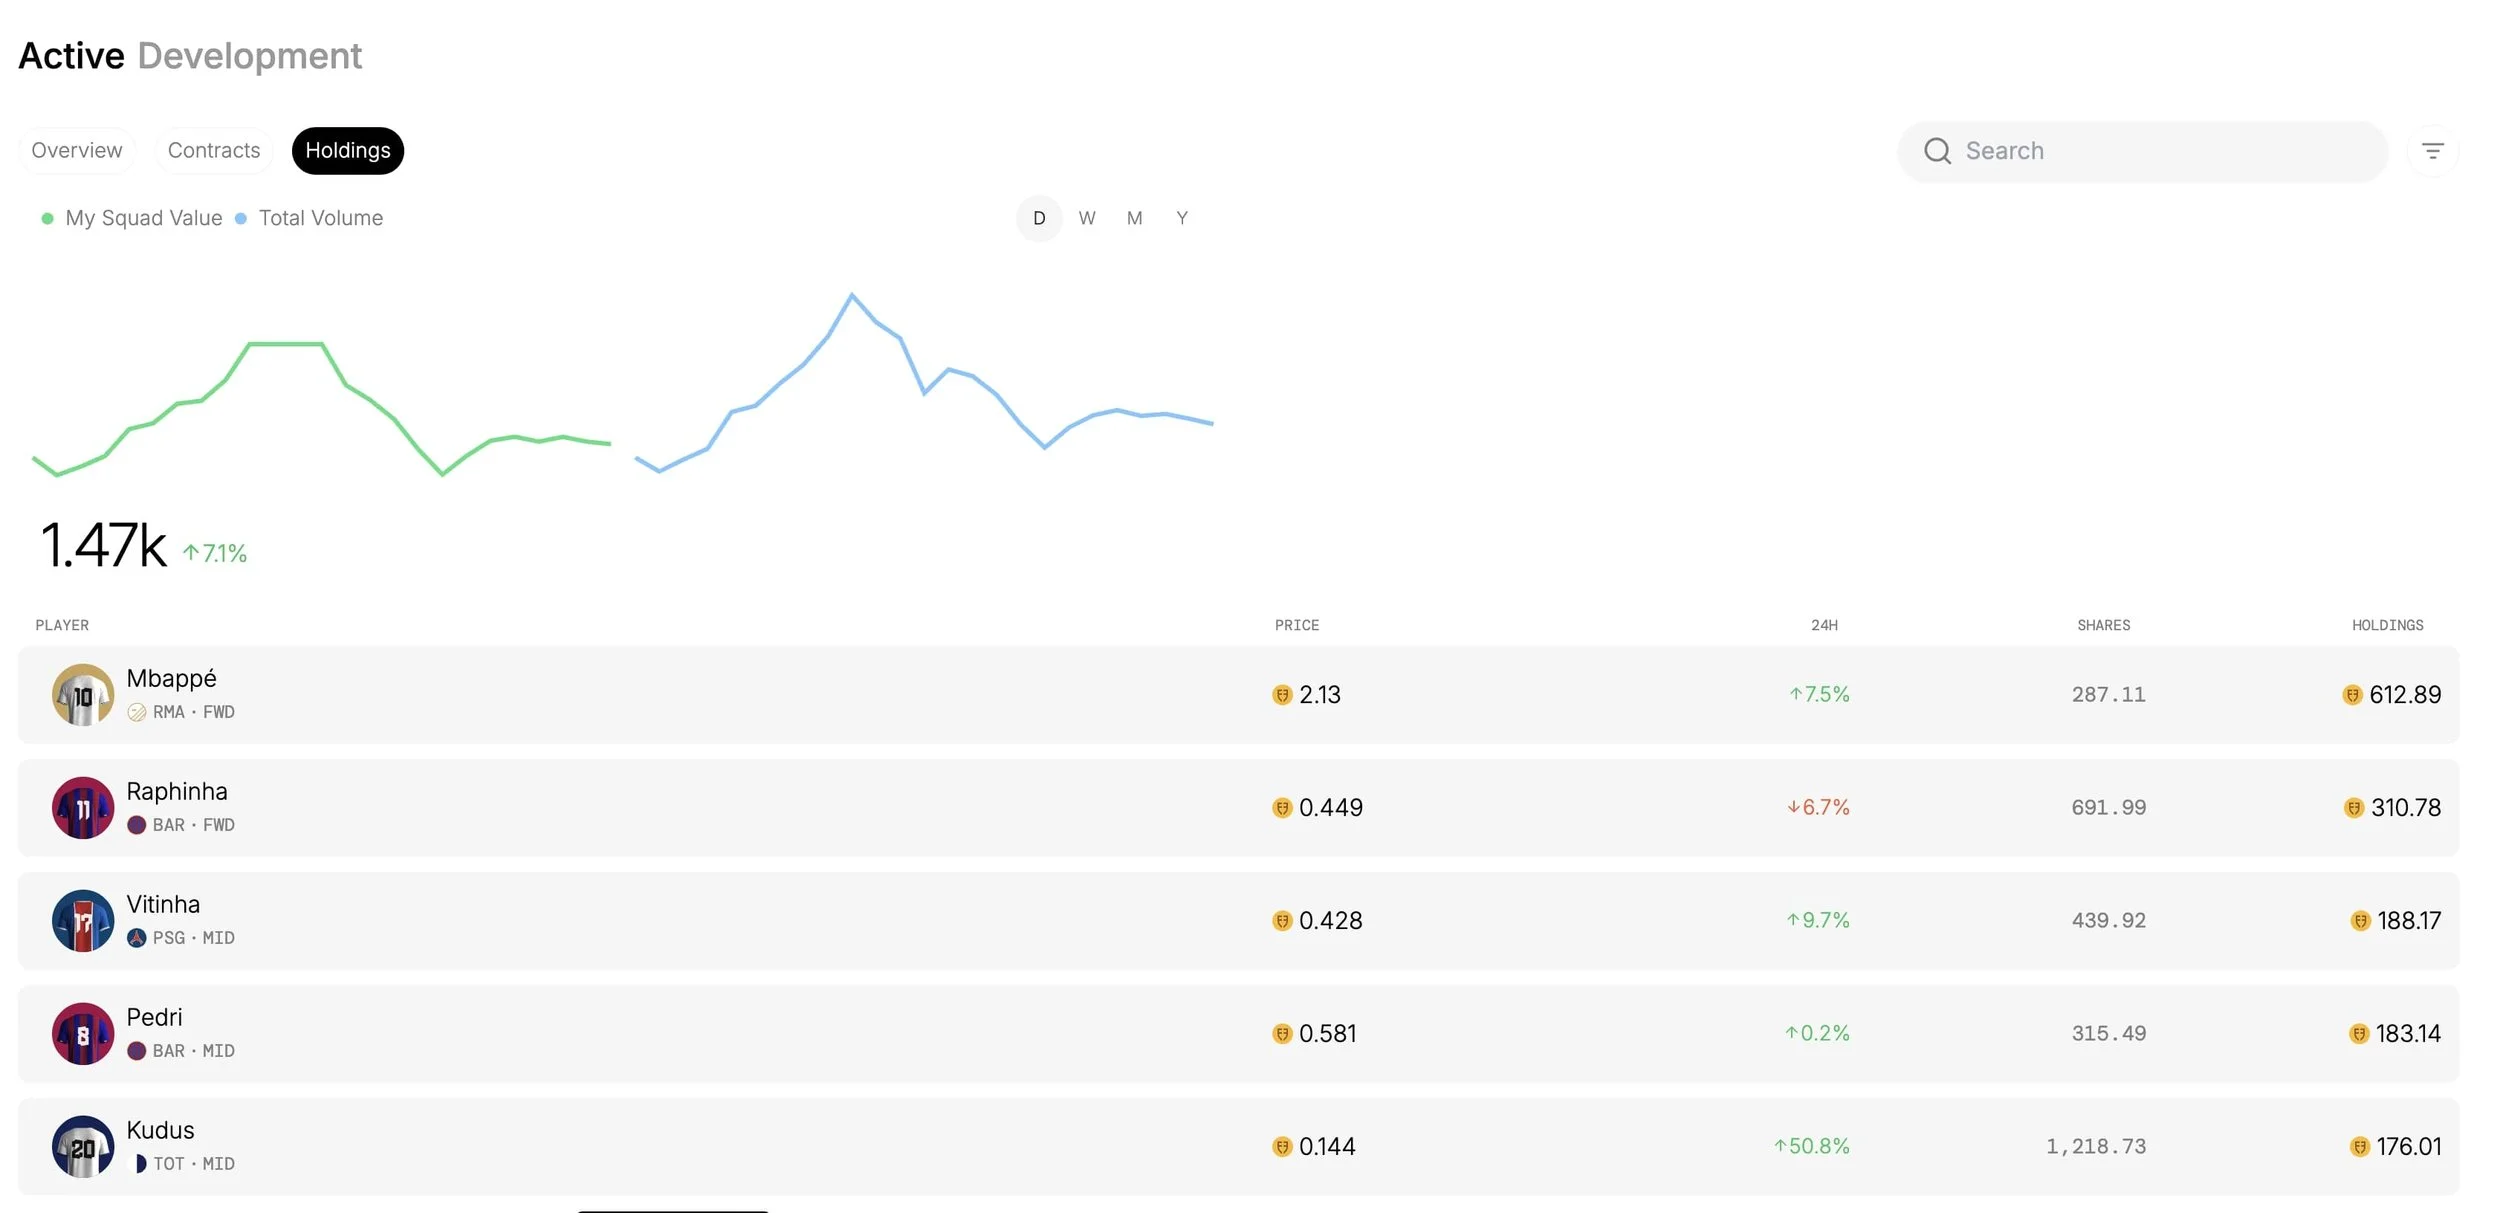Click Mbappé's number 10 jersey avatar
Viewport: 2500px width, 1213px height.
(x=83, y=695)
